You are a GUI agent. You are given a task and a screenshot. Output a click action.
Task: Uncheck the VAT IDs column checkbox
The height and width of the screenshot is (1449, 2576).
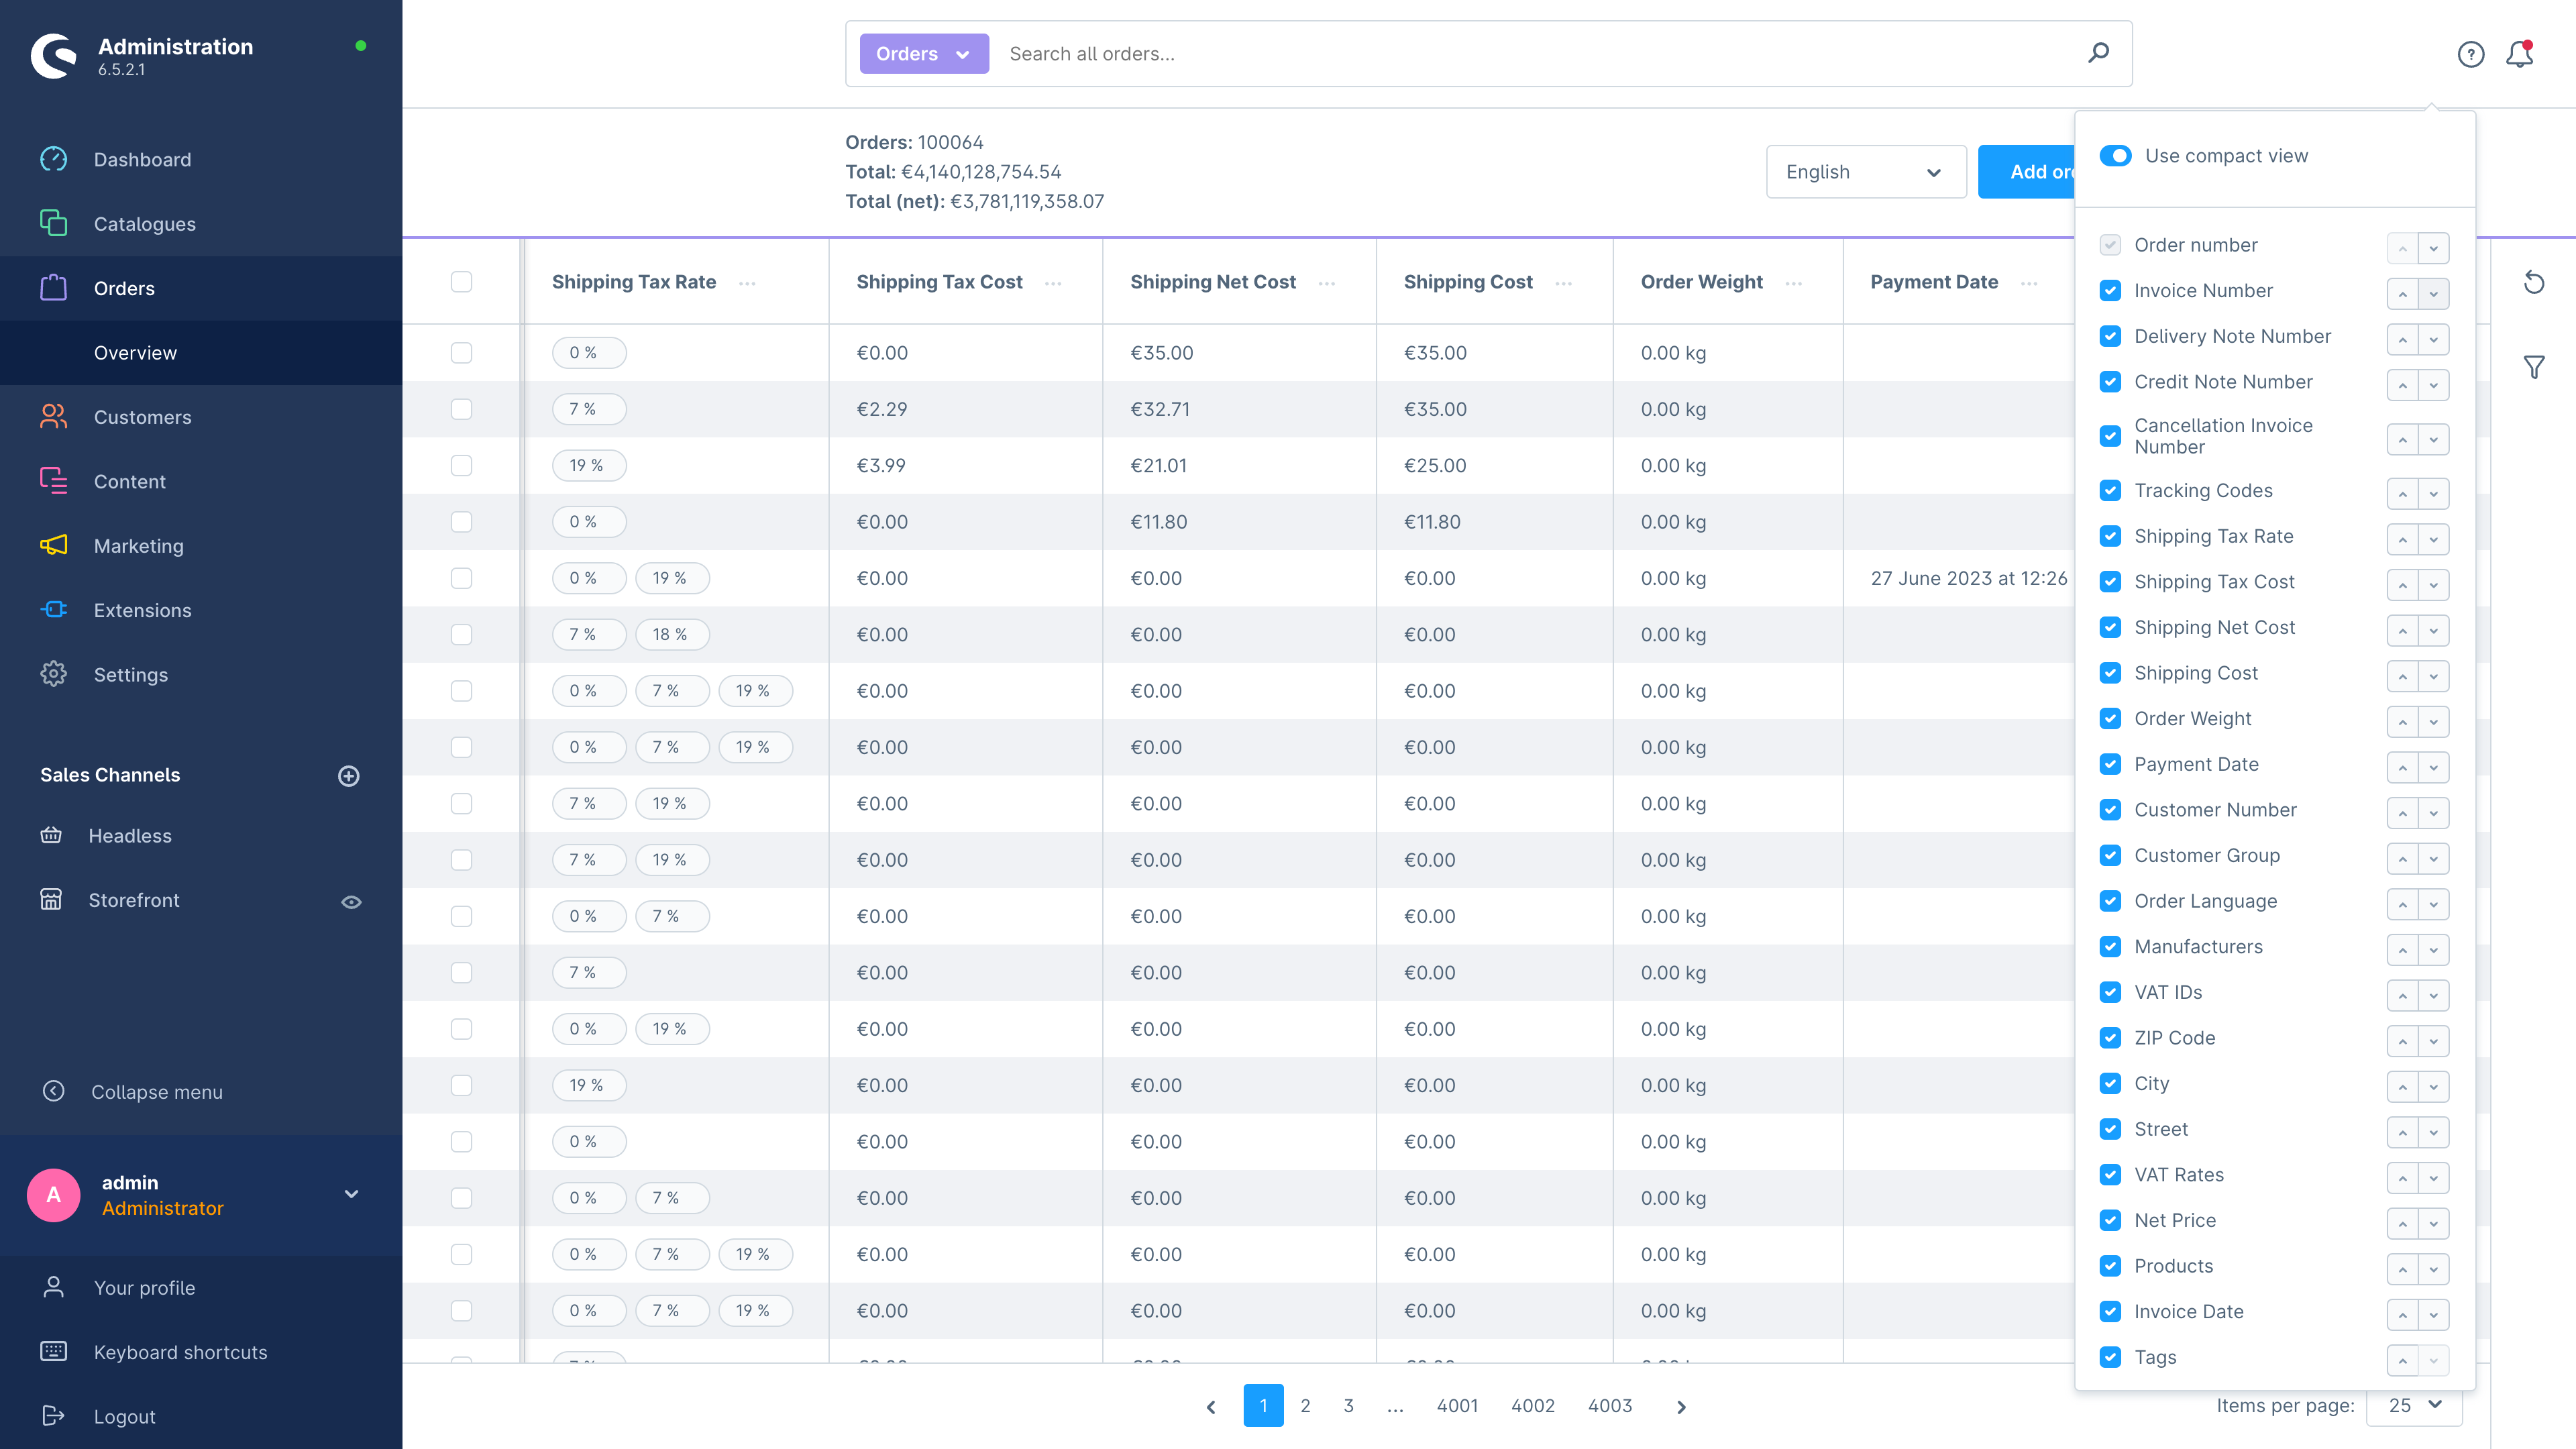[2110, 992]
